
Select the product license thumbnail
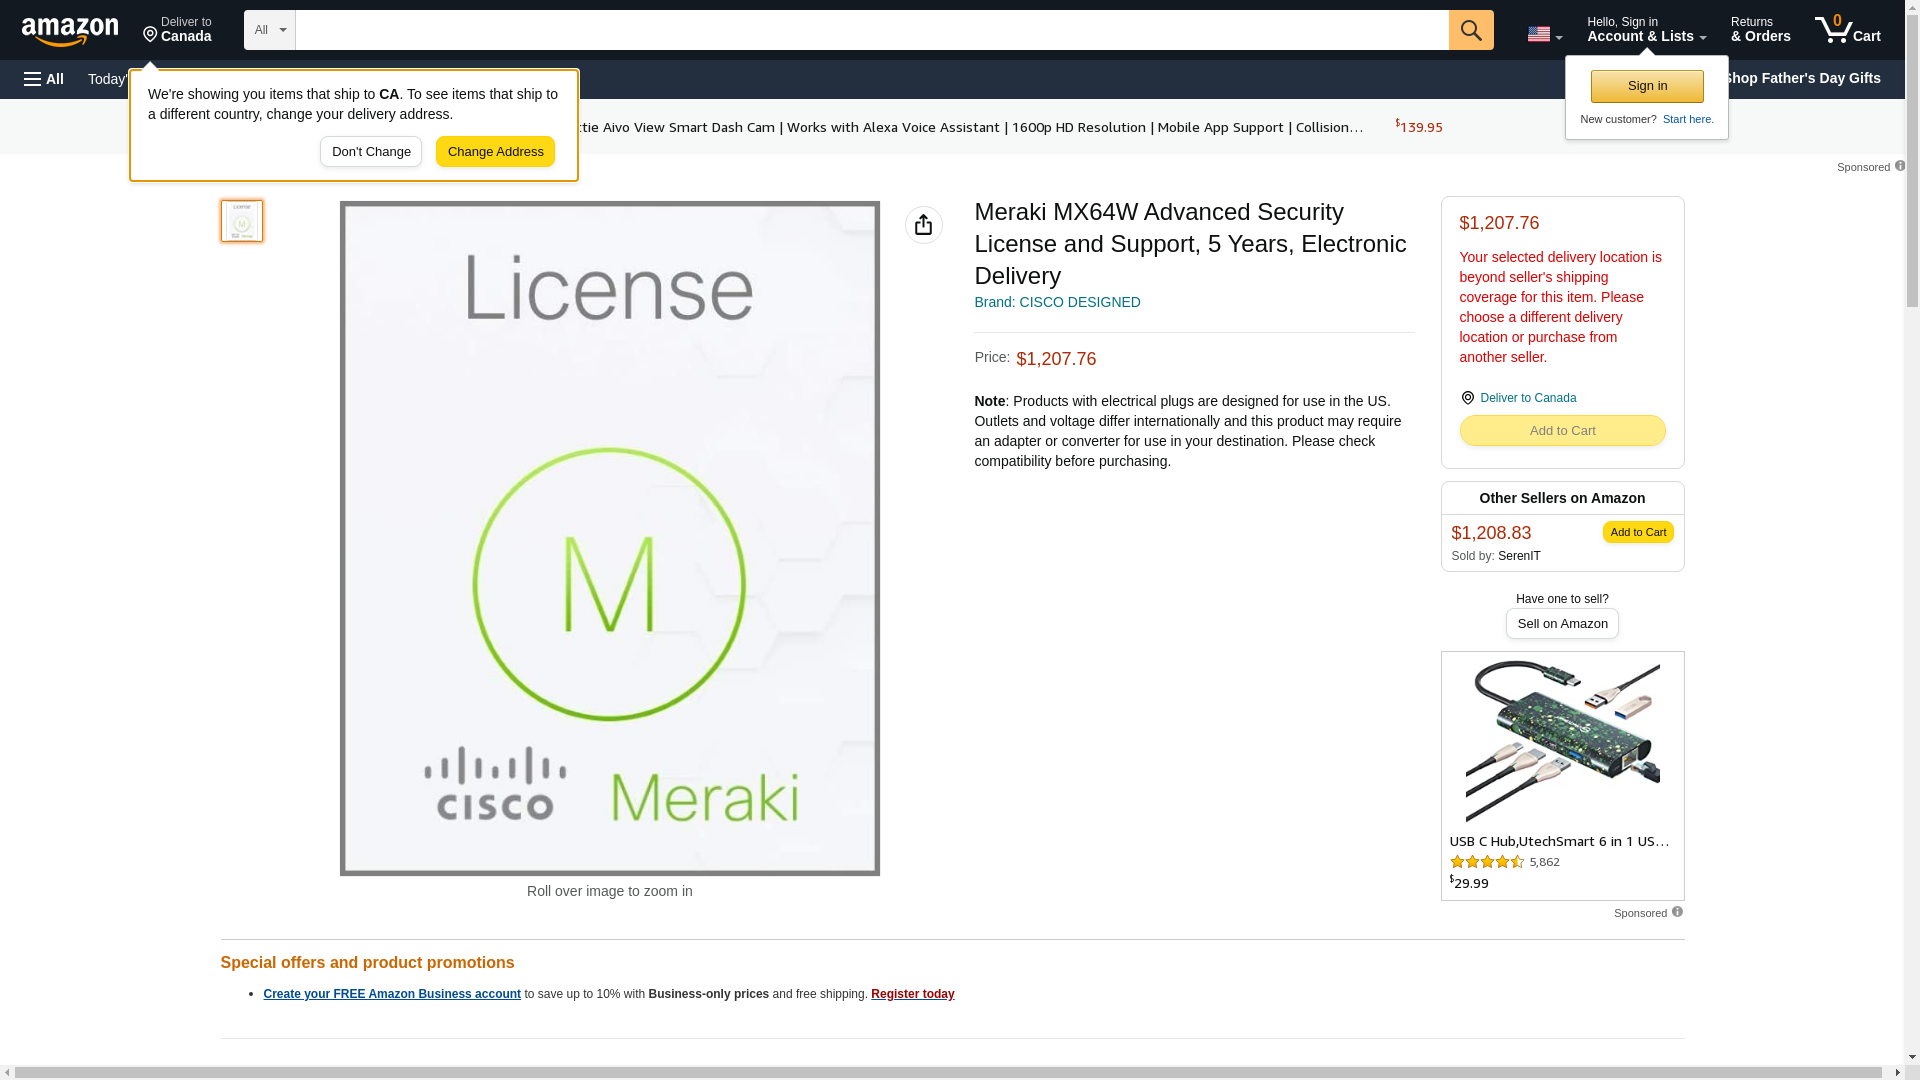pos(242,221)
